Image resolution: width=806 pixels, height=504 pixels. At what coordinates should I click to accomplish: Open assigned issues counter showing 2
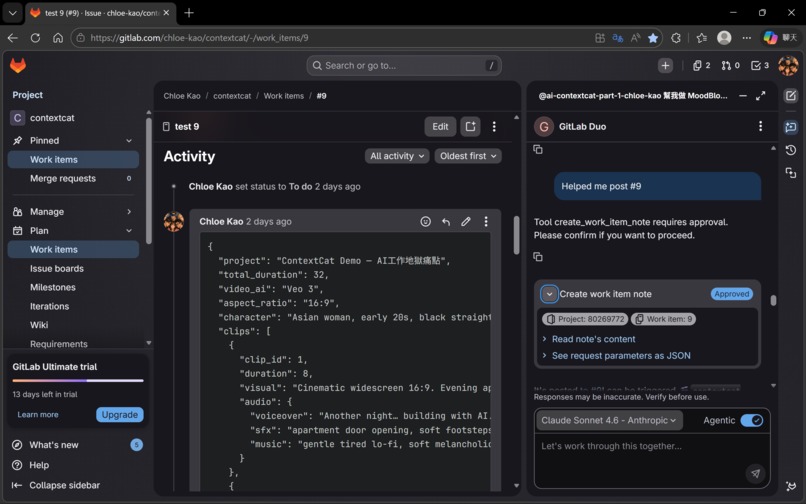point(701,65)
